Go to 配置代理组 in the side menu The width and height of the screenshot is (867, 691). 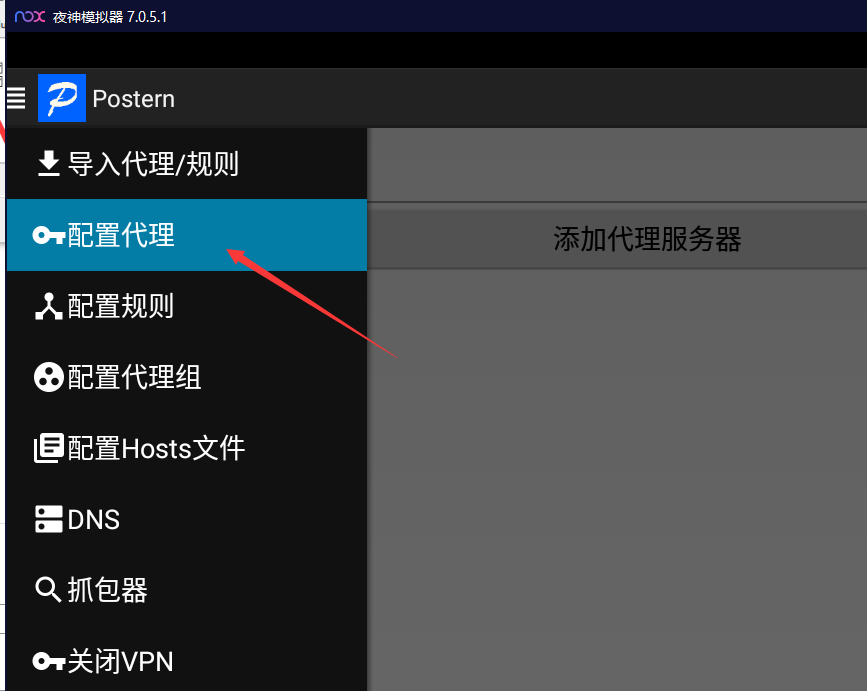click(x=134, y=378)
